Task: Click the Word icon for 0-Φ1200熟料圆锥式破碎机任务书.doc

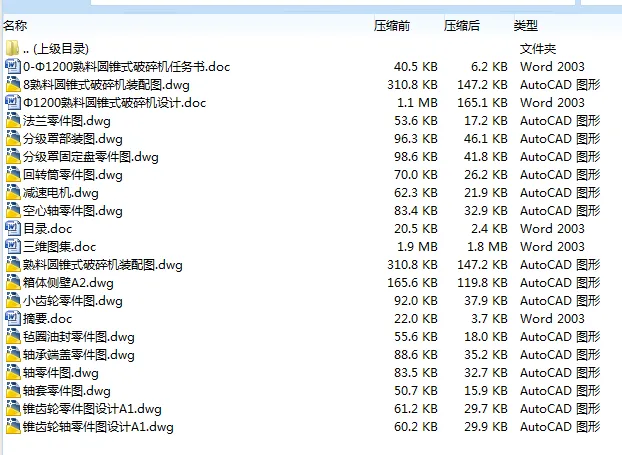Action: (13, 66)
